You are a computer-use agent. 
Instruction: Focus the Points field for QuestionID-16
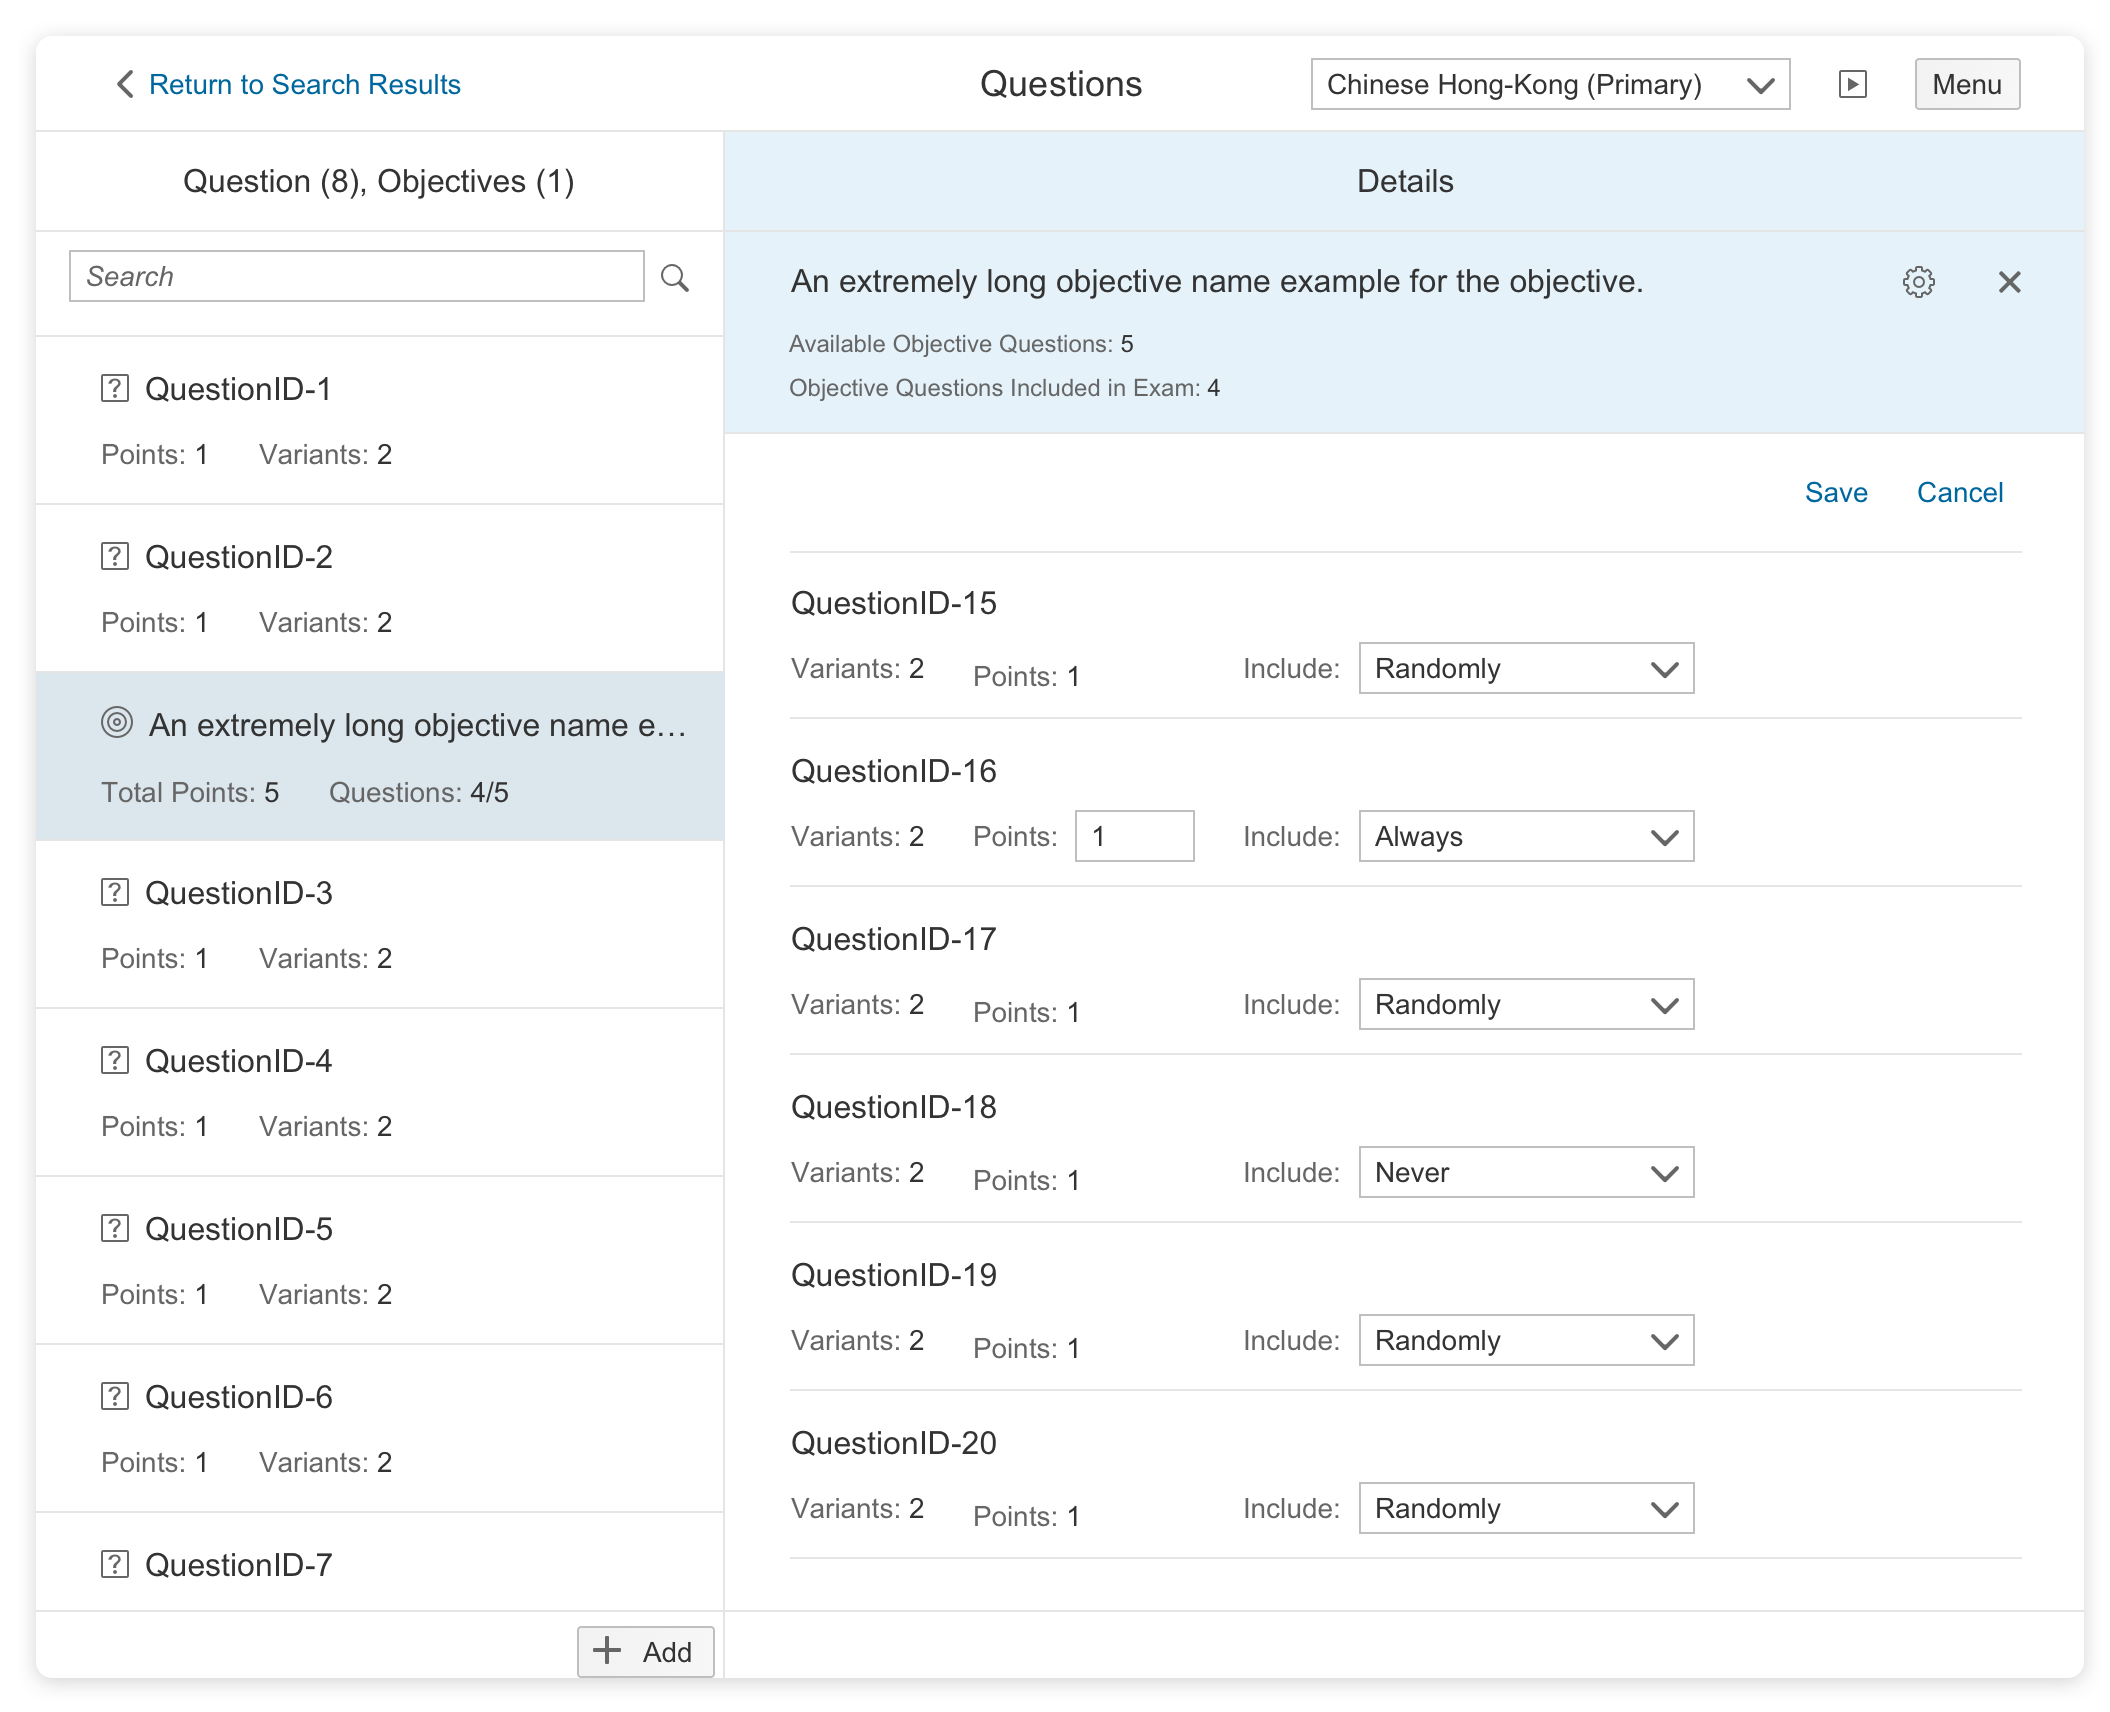tap(1134, 837)
